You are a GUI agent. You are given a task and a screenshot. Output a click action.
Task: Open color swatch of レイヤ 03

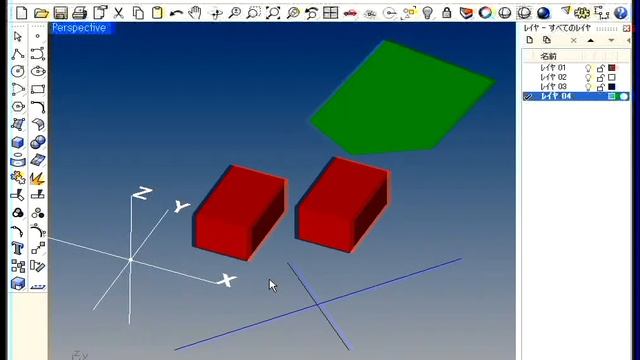[x=611, y=87]
